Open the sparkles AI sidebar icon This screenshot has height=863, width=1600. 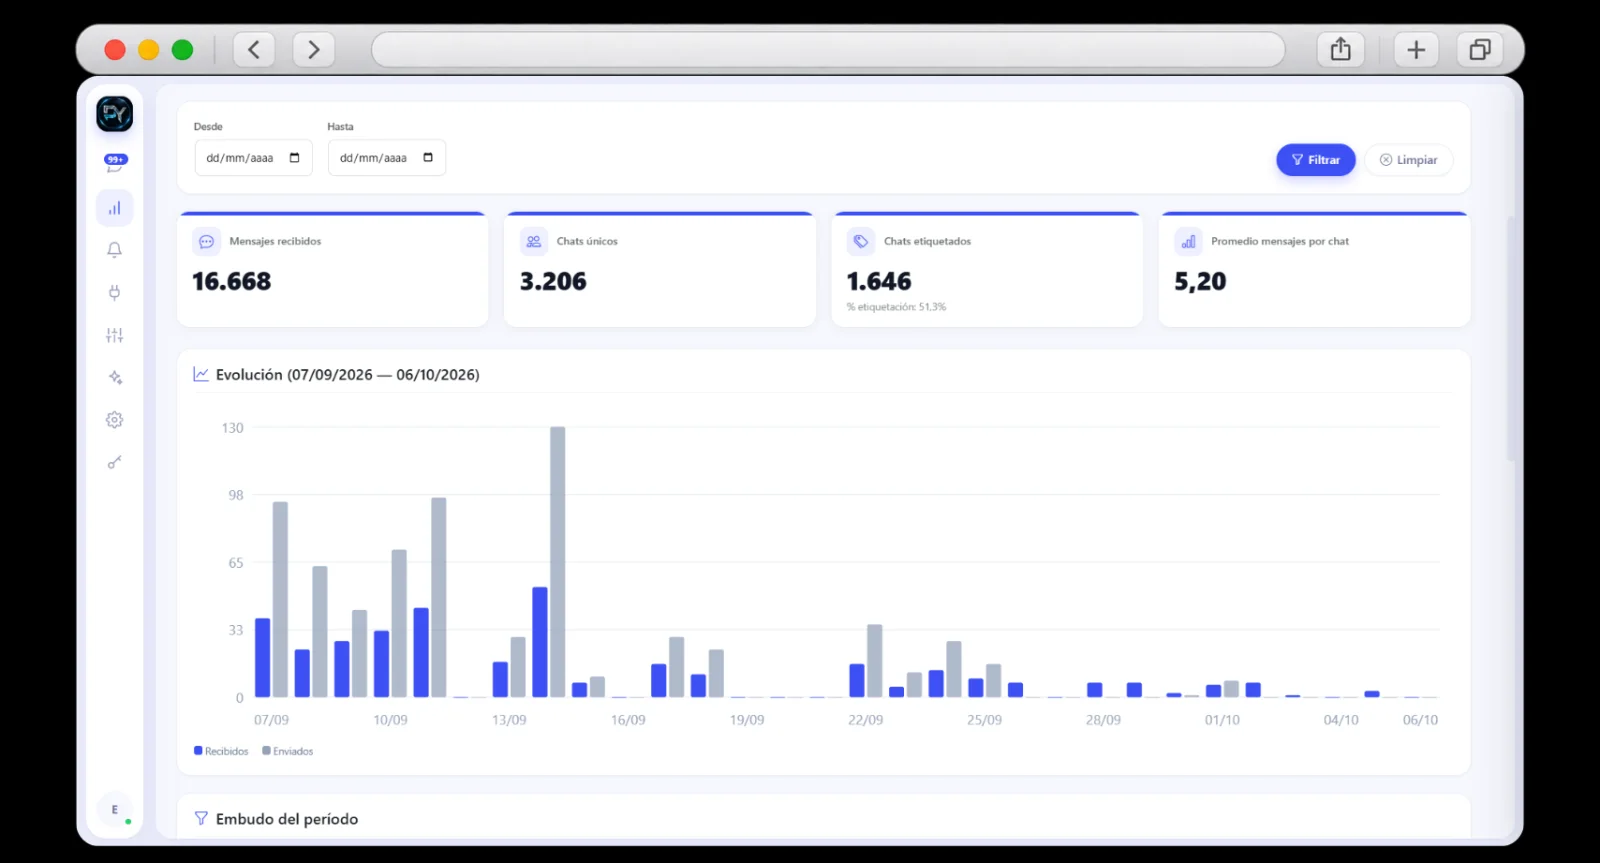pyautogui.click(x=115, y=378)
